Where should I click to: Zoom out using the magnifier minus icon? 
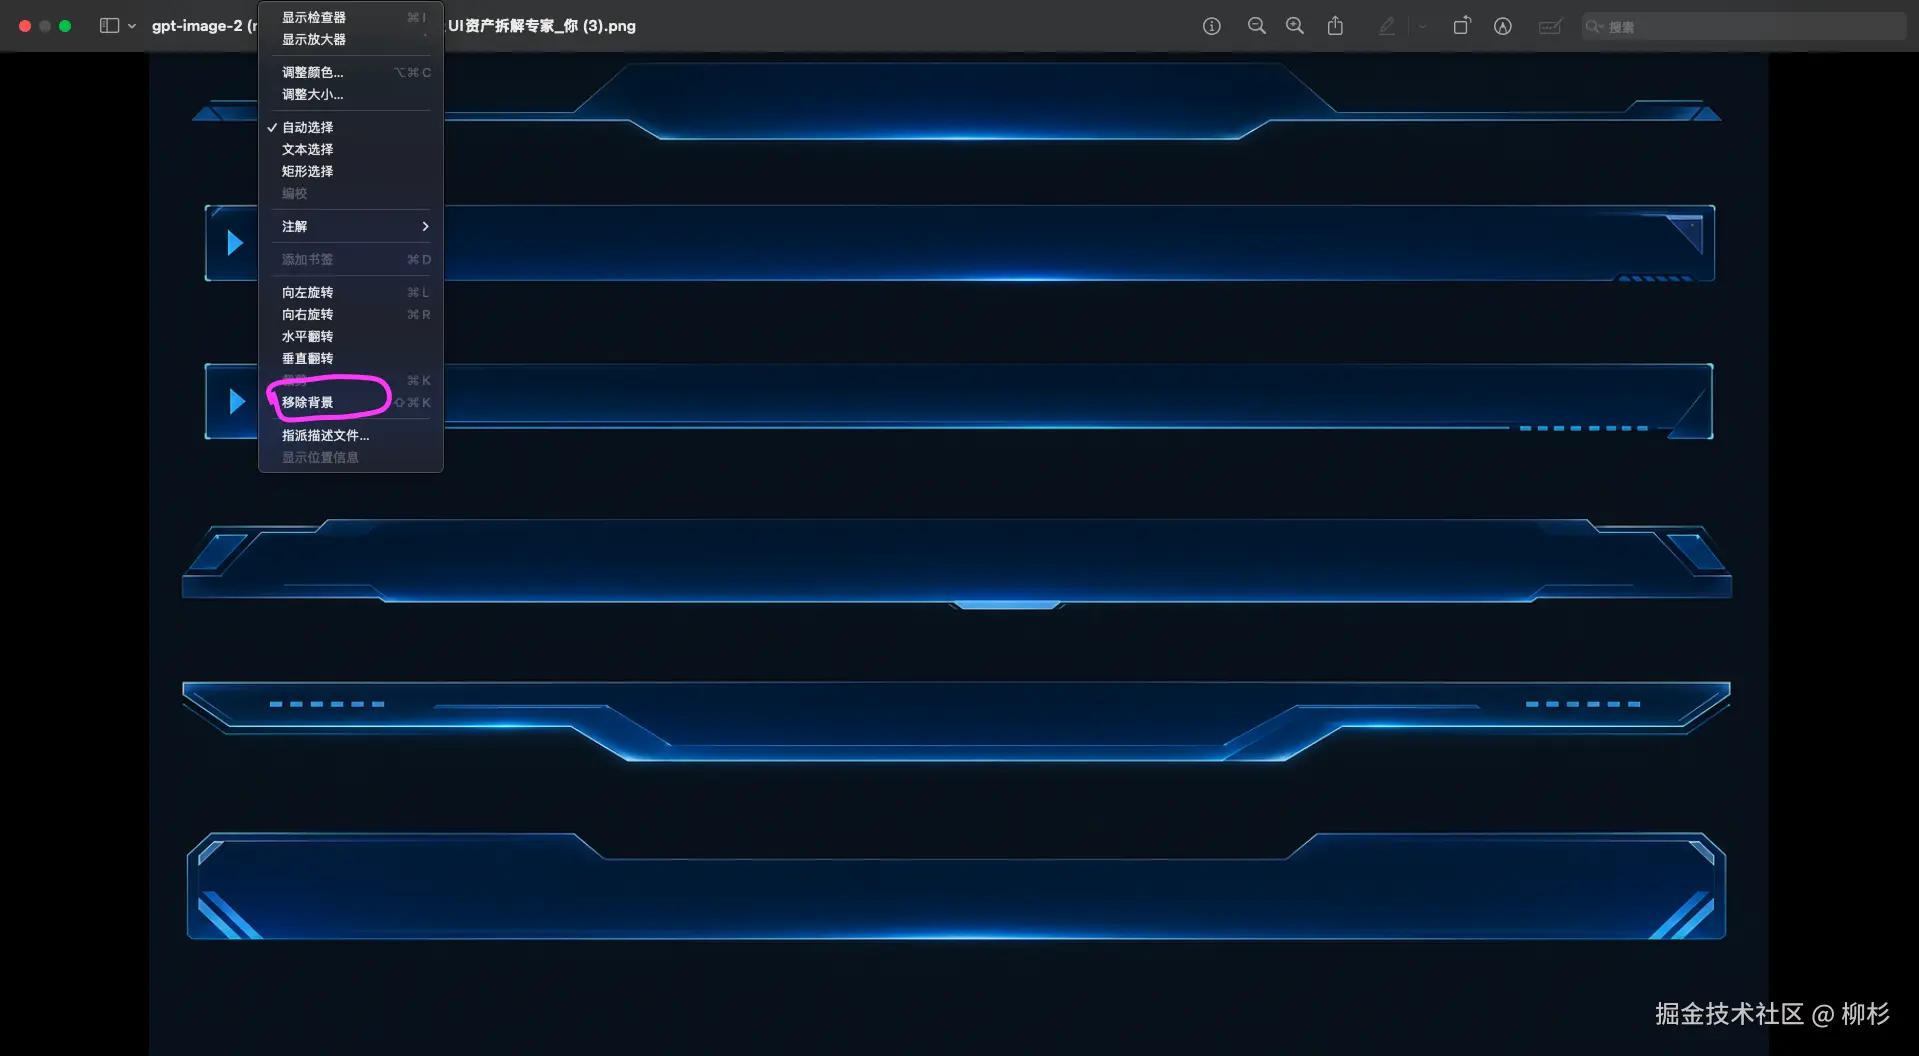pos(1256,26)
